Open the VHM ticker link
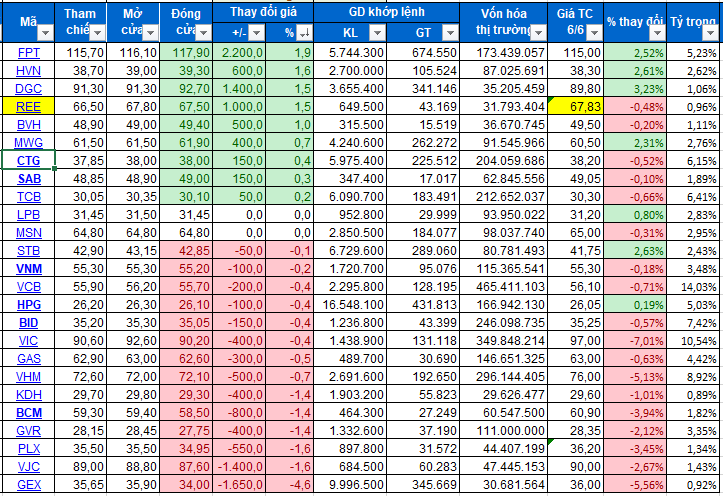Viewport: 723px width, 496px height. (x=29, y=377)
